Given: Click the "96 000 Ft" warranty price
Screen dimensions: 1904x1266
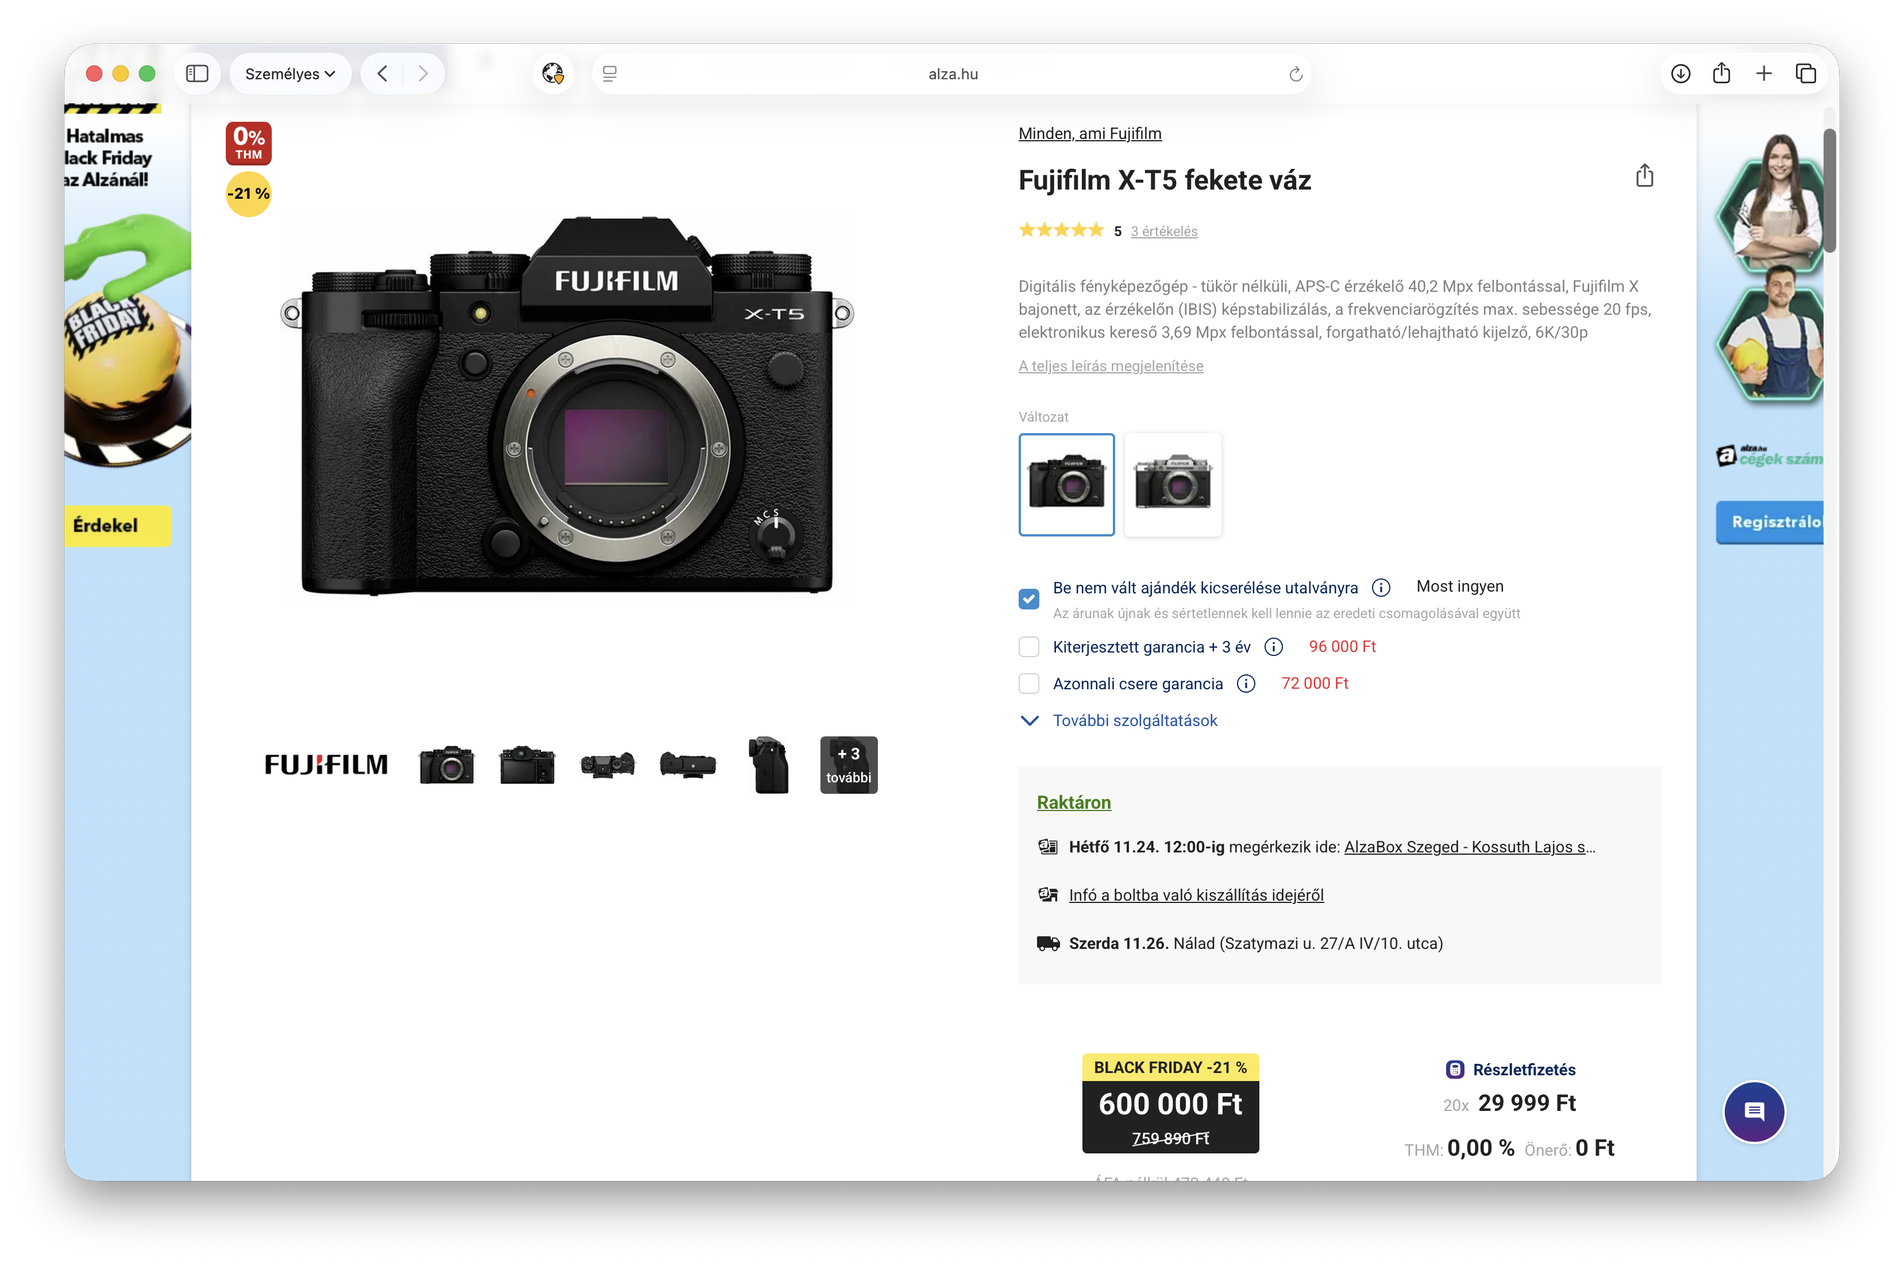Looking at the screenshot, I should click(1343, 647).
